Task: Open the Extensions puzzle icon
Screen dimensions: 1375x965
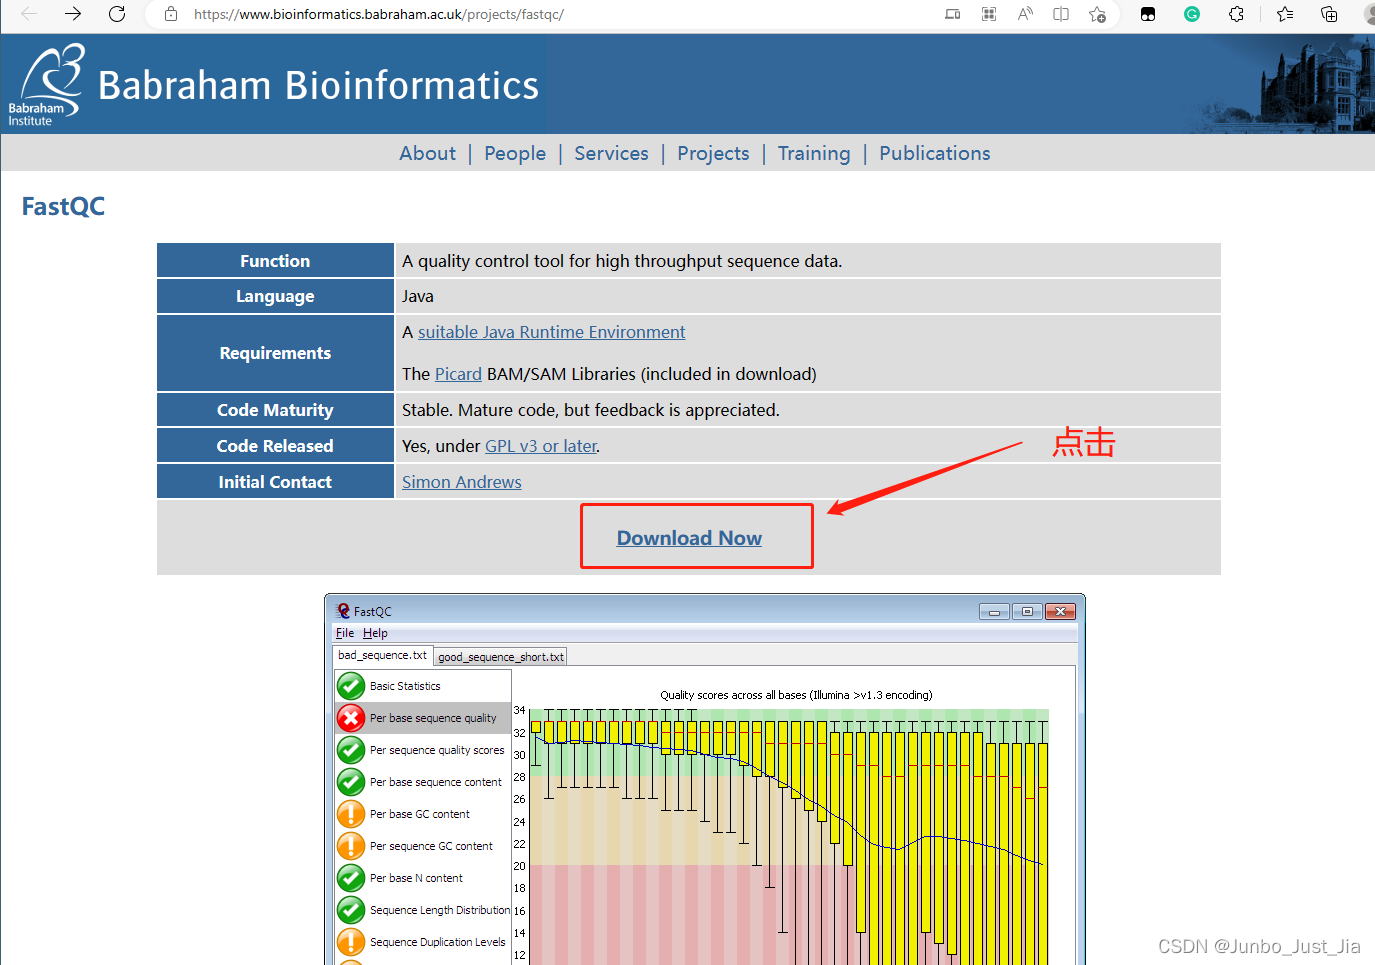Action: [1237, 14]
